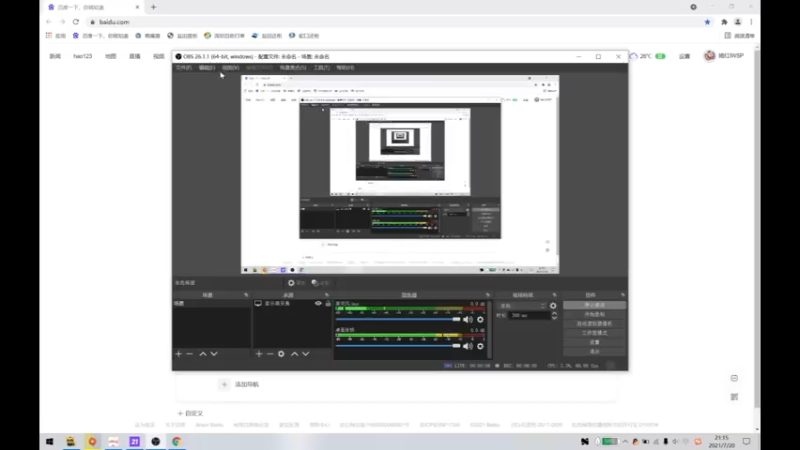Screen dimensions: 800x450
Task: Mute the desktop audio channel speaker icon
Action: pyautogui.click(x=468, y=346)
